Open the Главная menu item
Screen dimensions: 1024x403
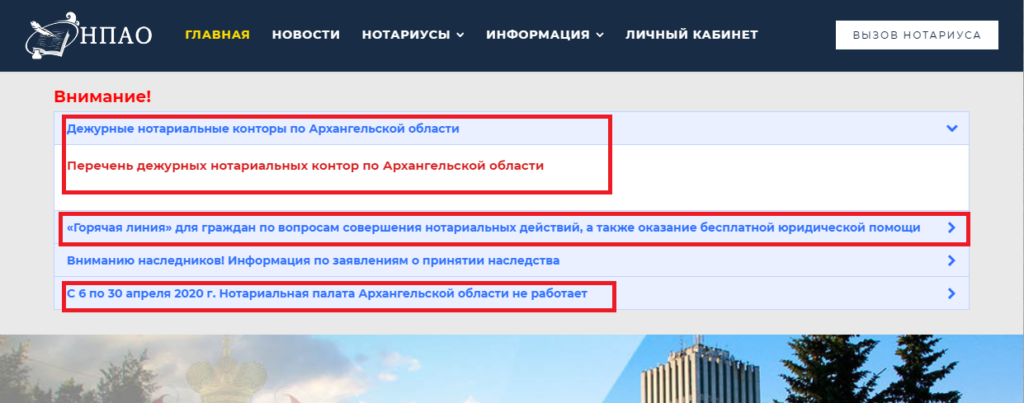217,35
